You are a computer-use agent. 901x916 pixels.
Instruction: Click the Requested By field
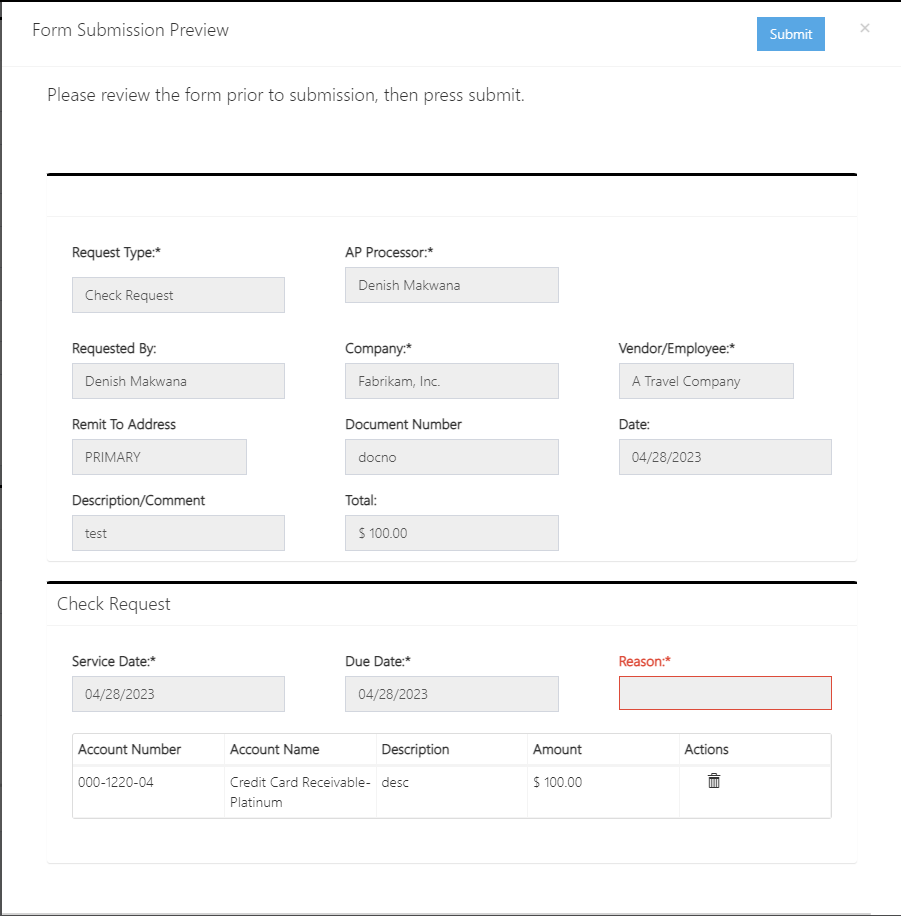pyautogui.click(x=178, y=381)
